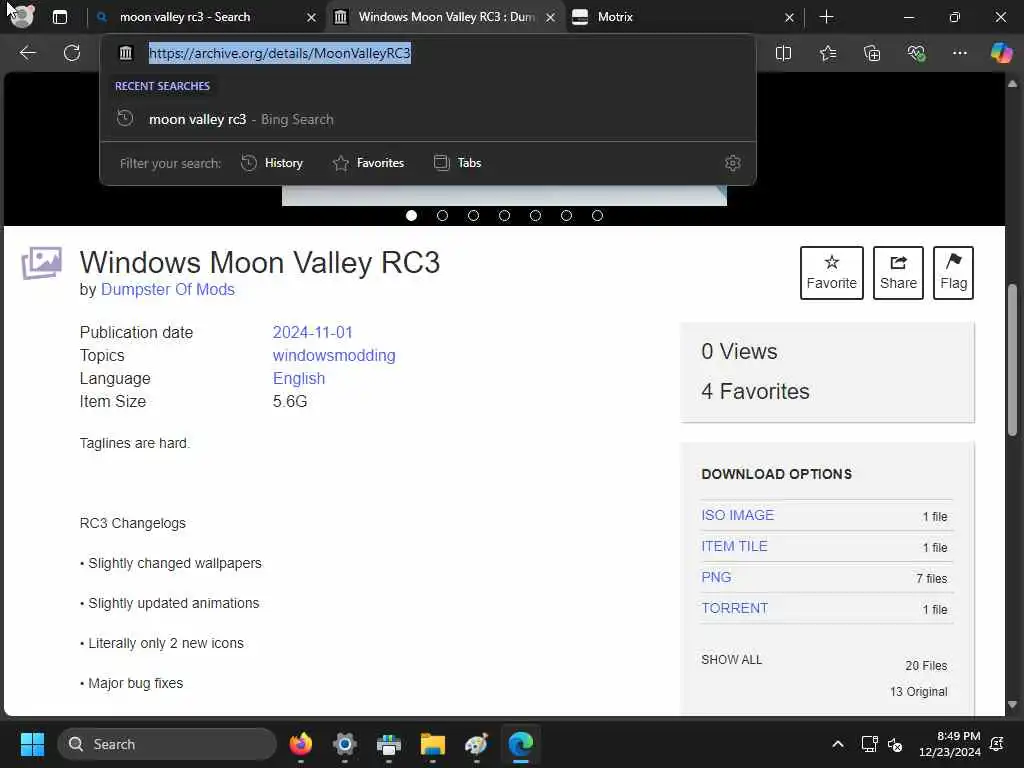Screen dimensions: 1024x768
Task: Select the fifth carousel dot
Action: (x=536, y=216)
